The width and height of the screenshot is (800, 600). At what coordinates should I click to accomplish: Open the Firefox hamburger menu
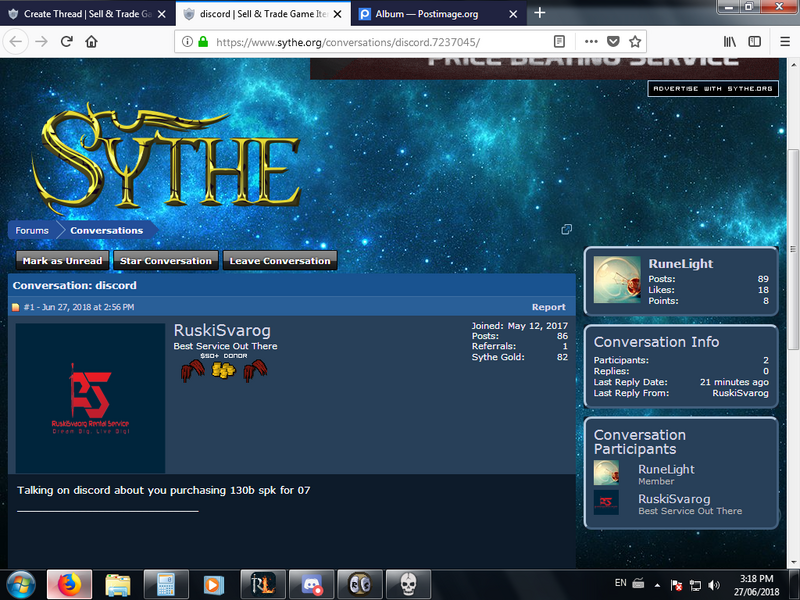(785, 41)
